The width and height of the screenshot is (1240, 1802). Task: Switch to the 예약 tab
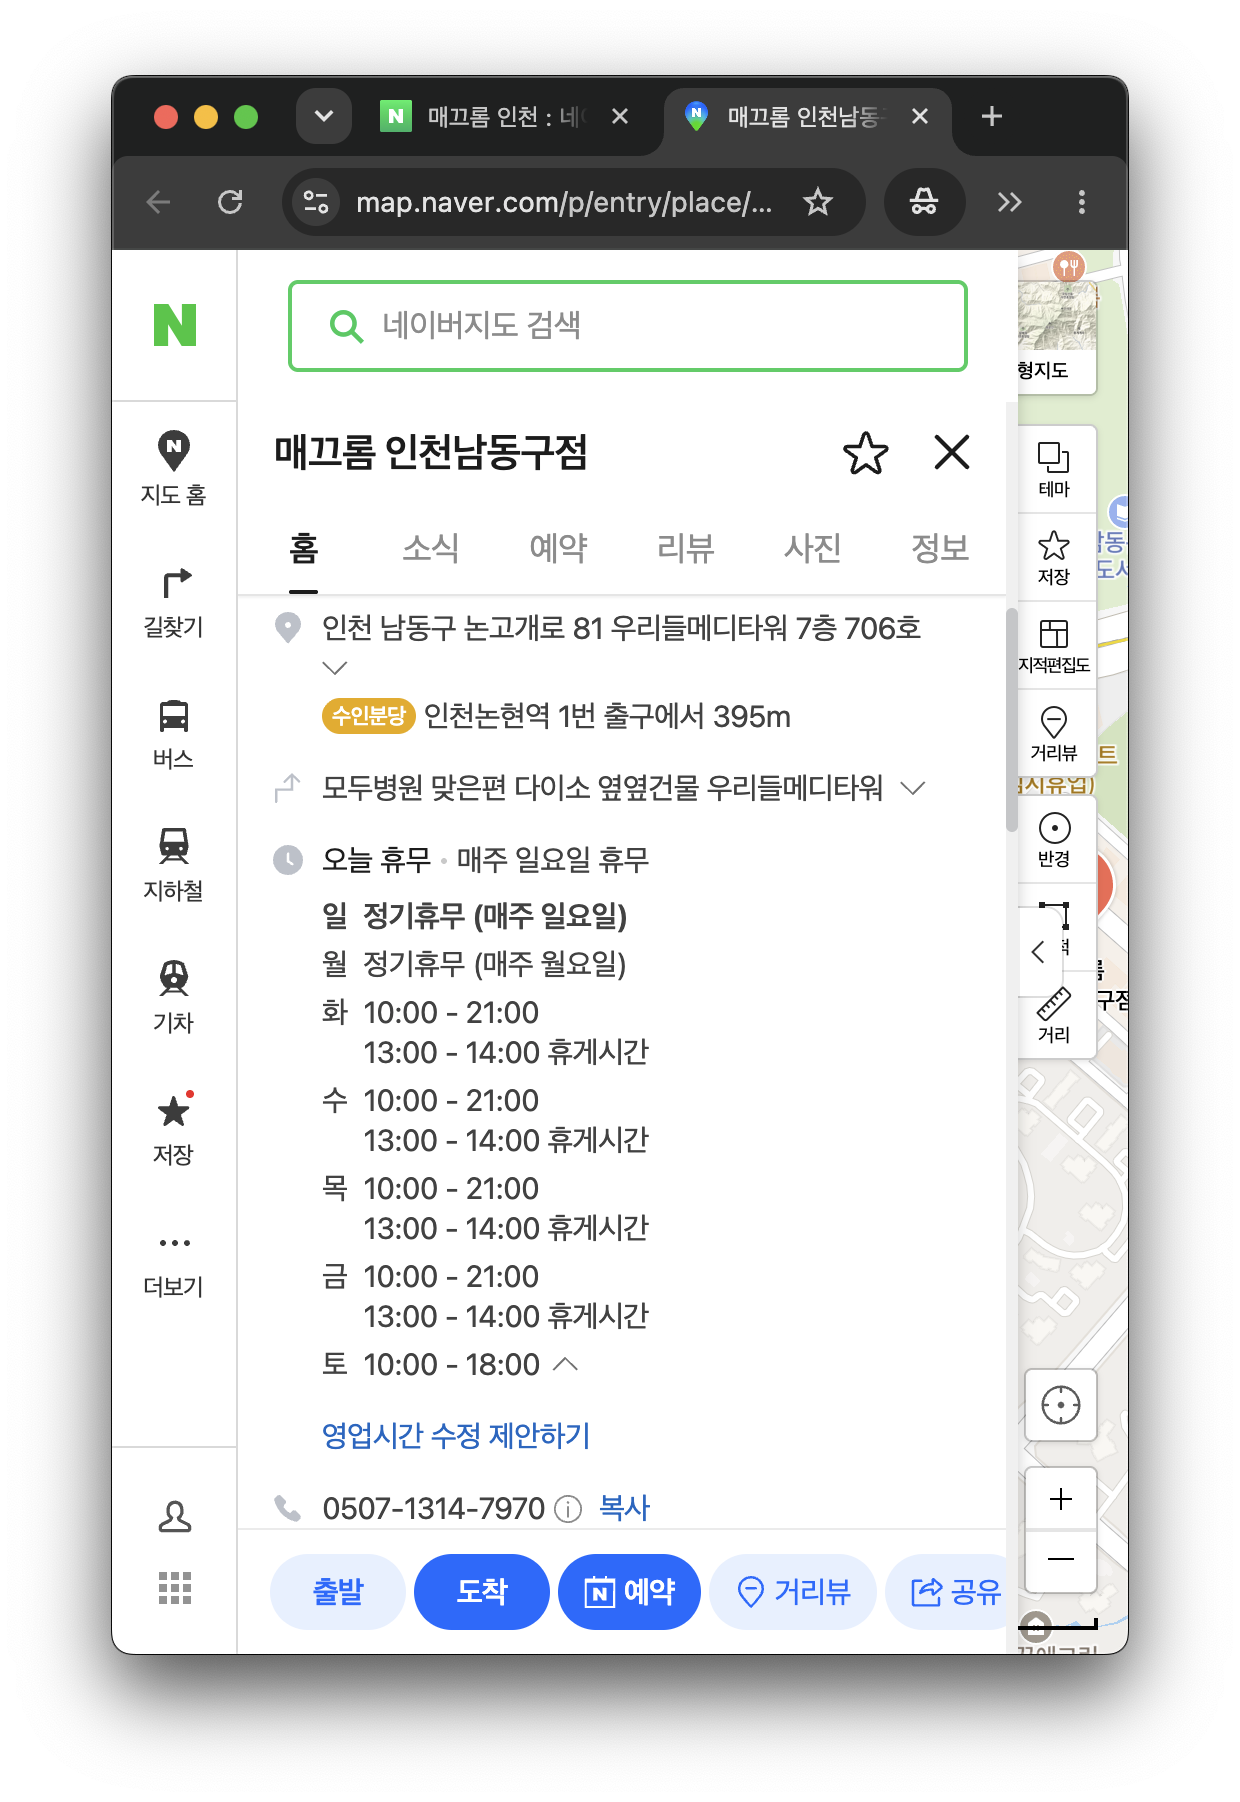pos(558,548)
